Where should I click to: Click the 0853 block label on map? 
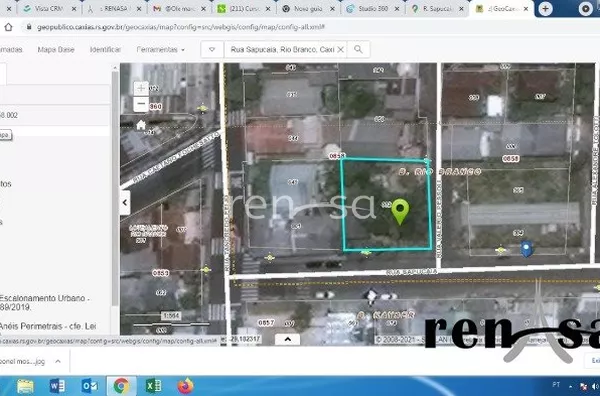click(x=161, y=273)
